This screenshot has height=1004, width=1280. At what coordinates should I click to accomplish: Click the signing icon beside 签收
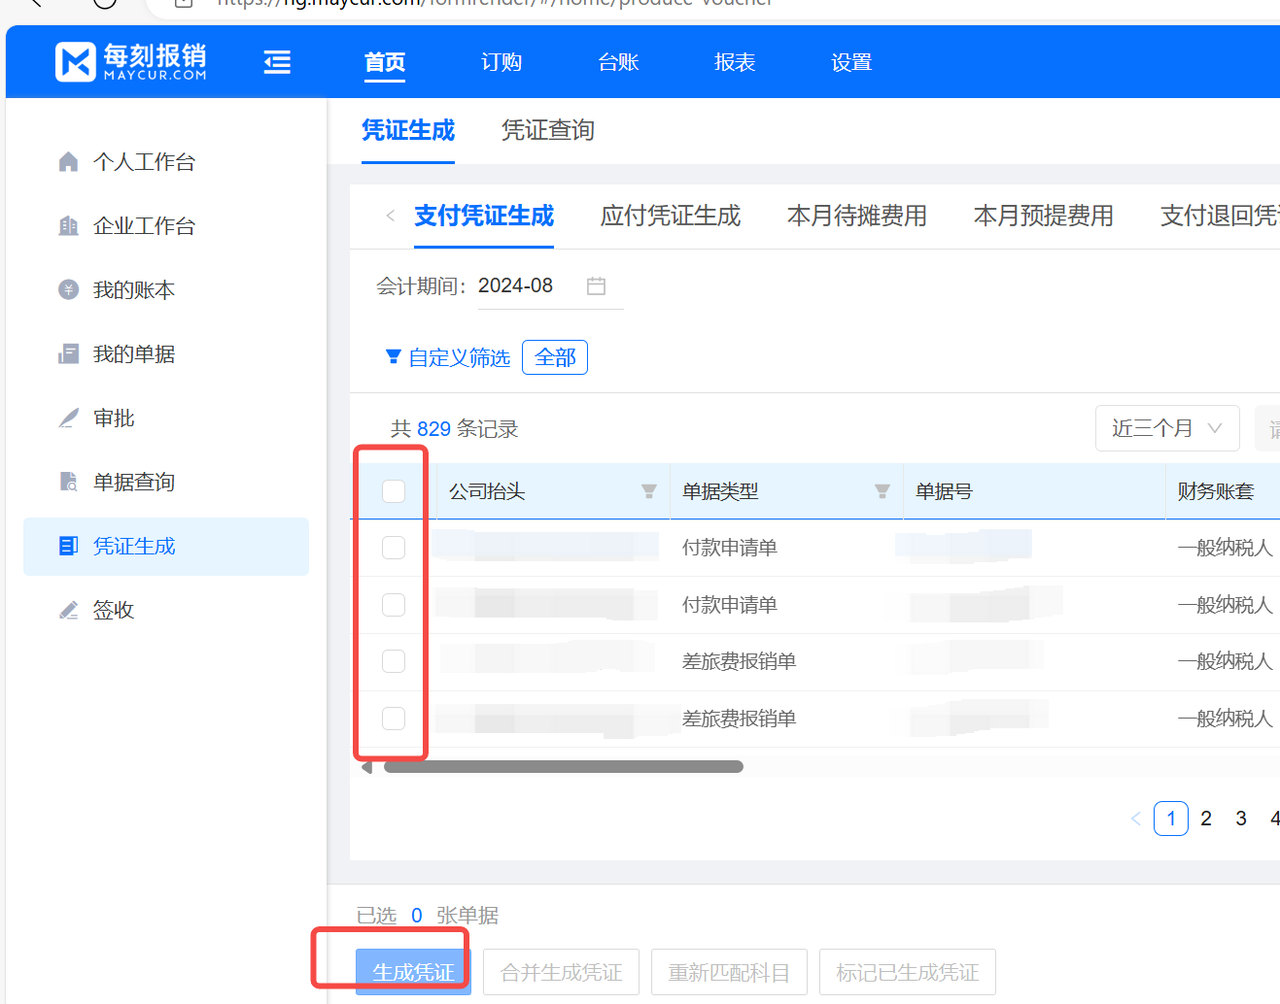pyautogui.click(x=68, y=610)
